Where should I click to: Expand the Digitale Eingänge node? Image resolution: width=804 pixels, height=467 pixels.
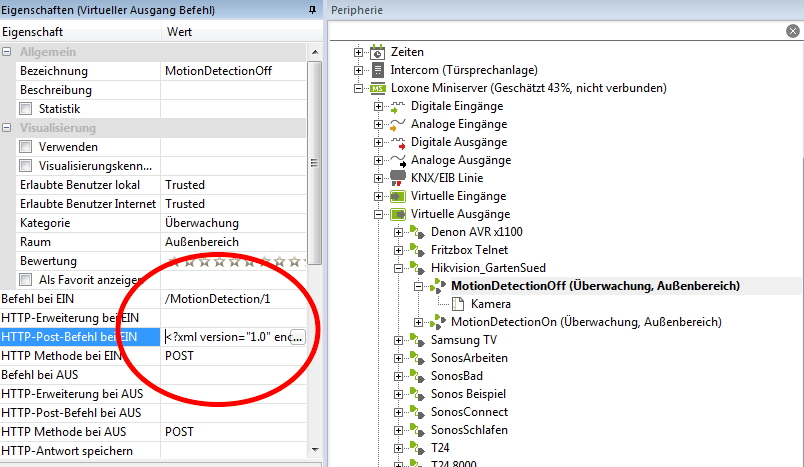pyautogui.click(x=378, y=106)
